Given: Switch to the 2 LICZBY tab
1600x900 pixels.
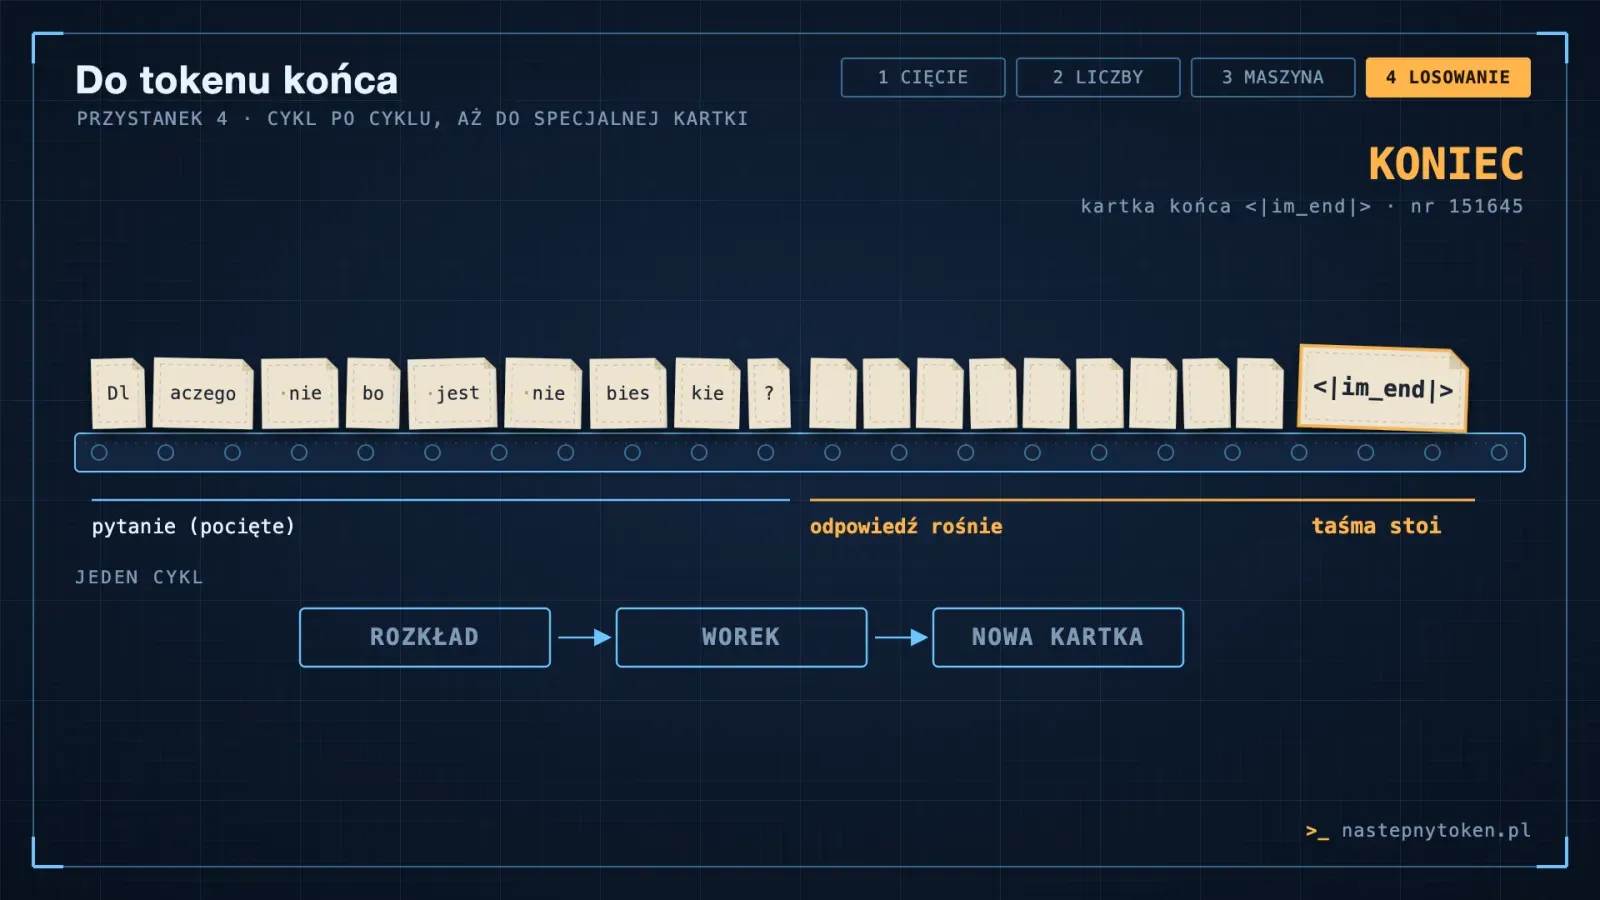Looking at the screenshot, I should click(x=1098, y=77).
